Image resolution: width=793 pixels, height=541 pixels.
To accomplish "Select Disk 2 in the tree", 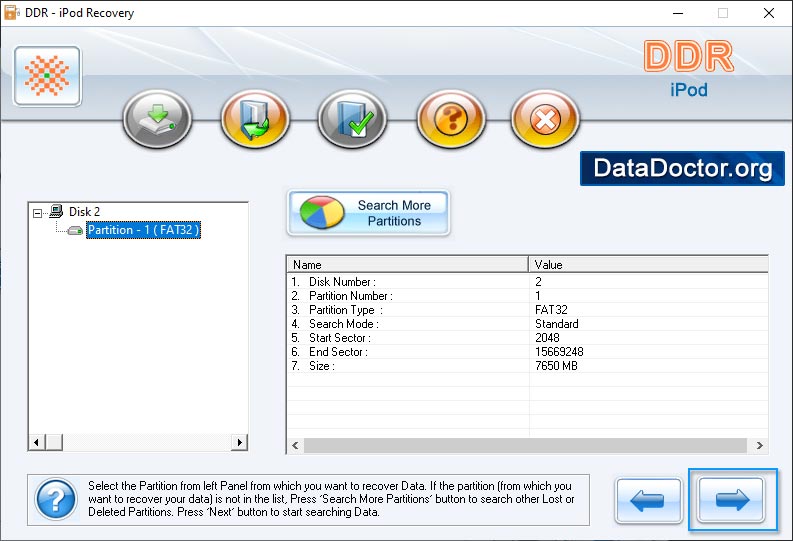I will click(84, 212).
